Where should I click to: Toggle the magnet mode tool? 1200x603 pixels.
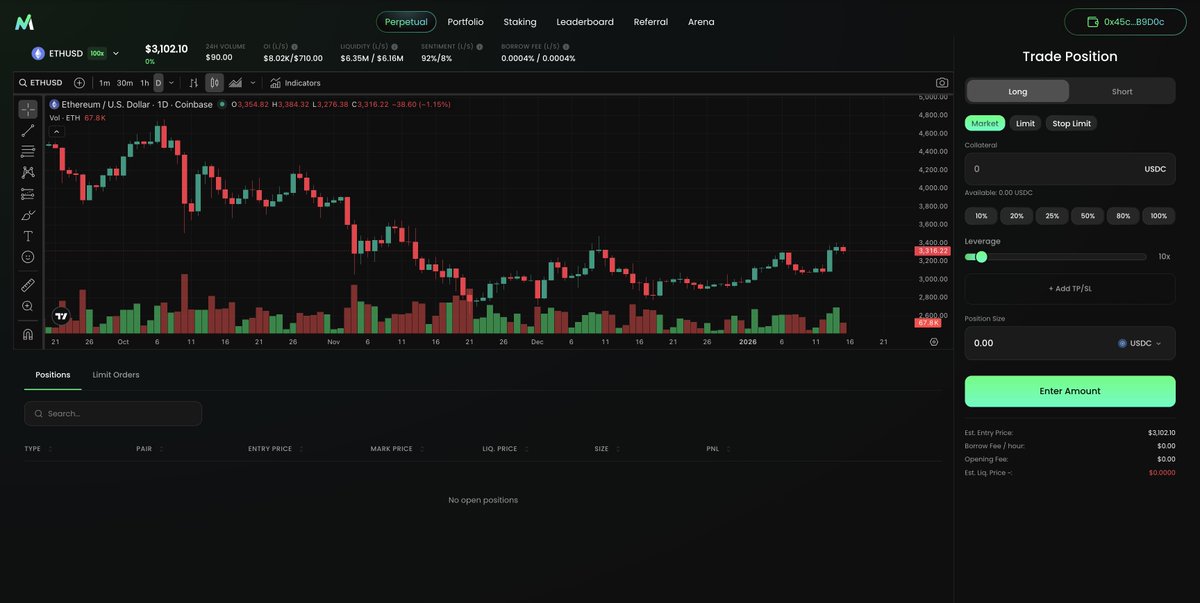28,334
